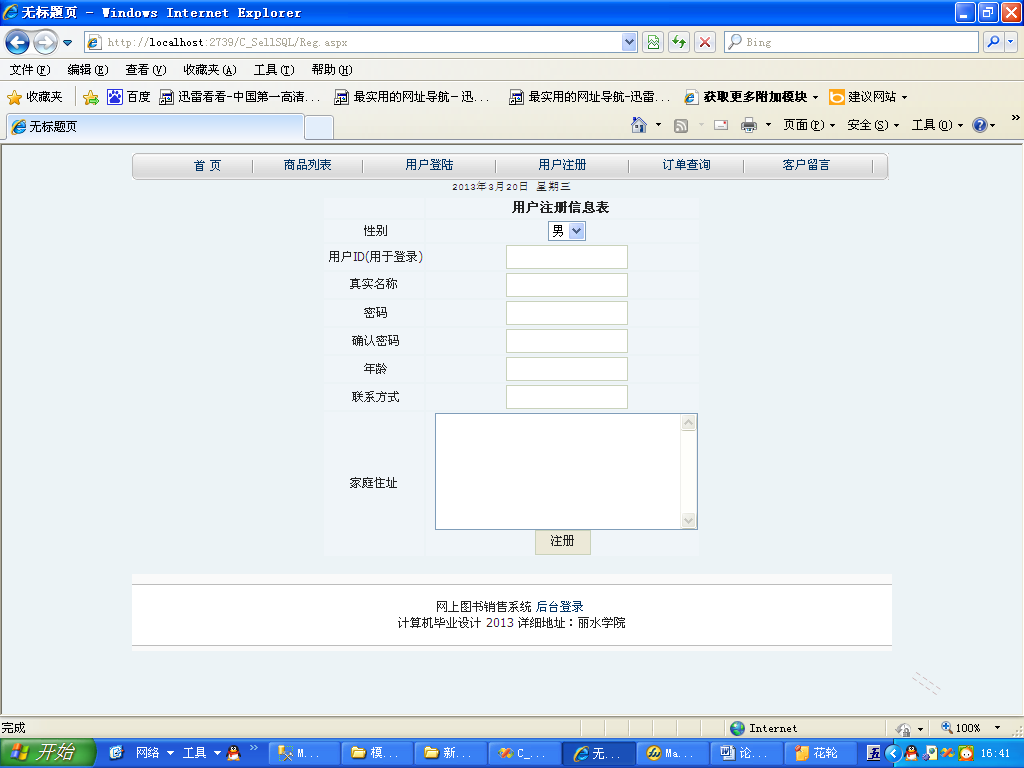Click into the Bing search box
The height and width of the screenshot is (768, 1024).
pos(851,42)
